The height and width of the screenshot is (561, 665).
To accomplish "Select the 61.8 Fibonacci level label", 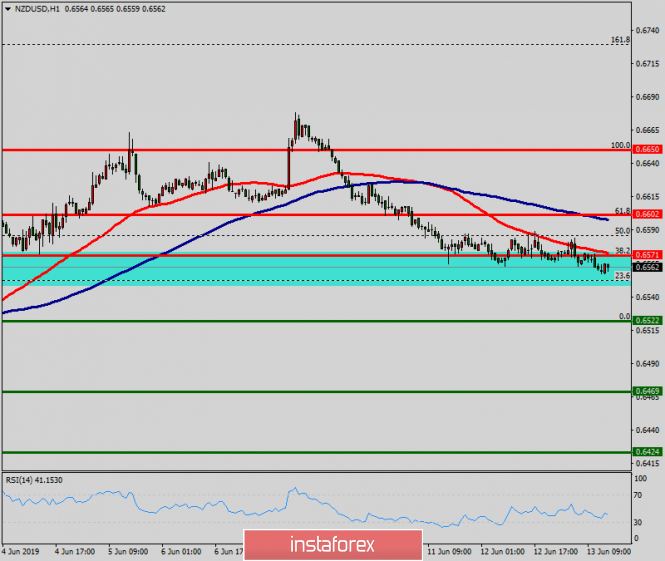I will 621,211.
